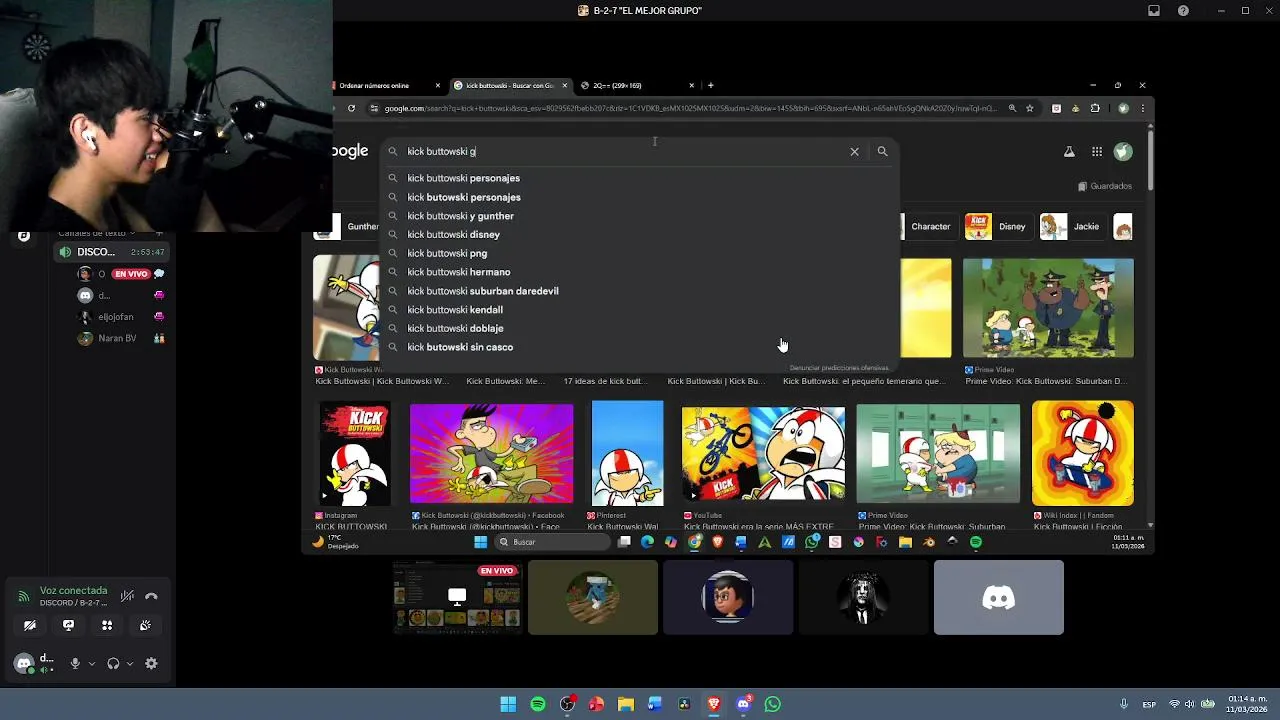Open a new browser tab

710,85
